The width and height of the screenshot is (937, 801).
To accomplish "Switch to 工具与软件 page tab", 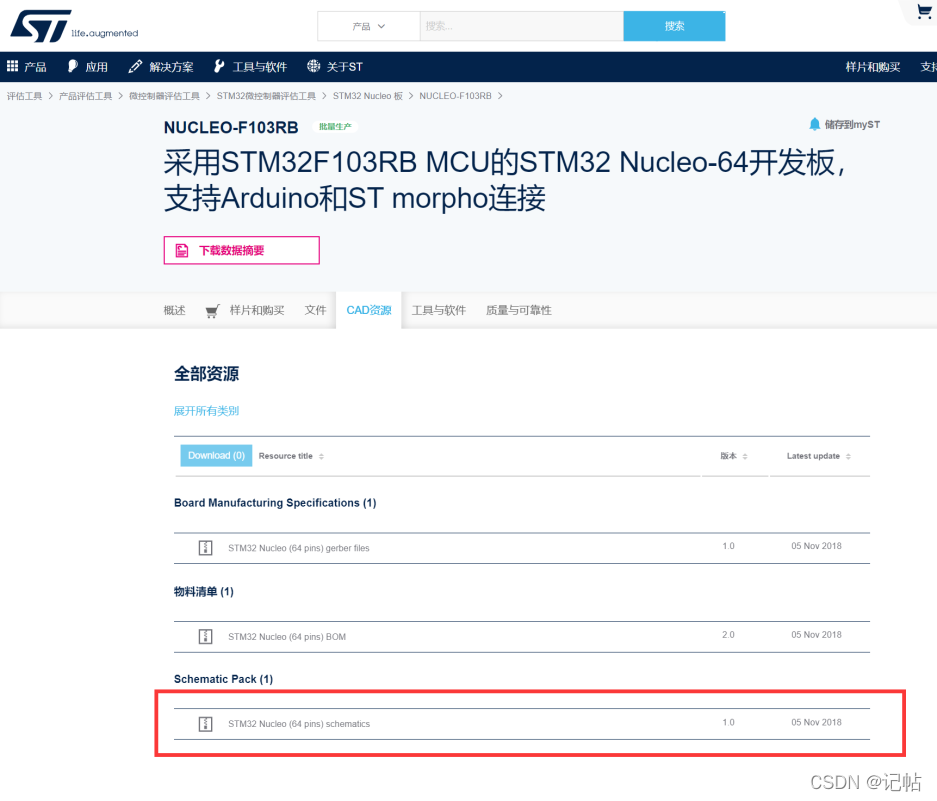I will click(x=439, y=310).
